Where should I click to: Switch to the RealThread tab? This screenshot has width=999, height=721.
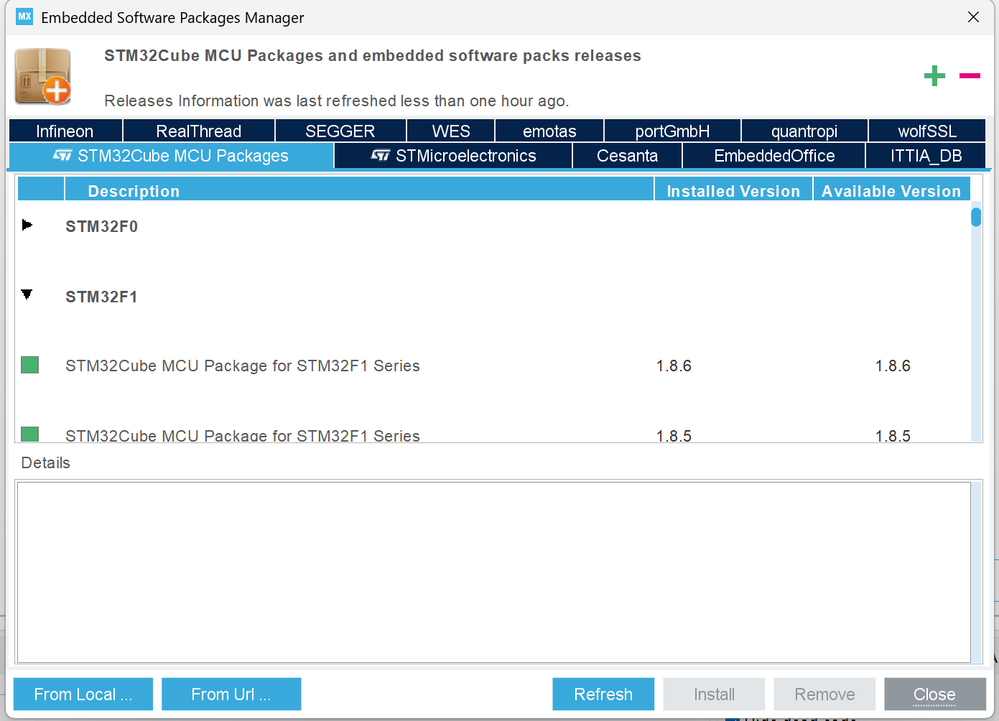tap(199, 131)
